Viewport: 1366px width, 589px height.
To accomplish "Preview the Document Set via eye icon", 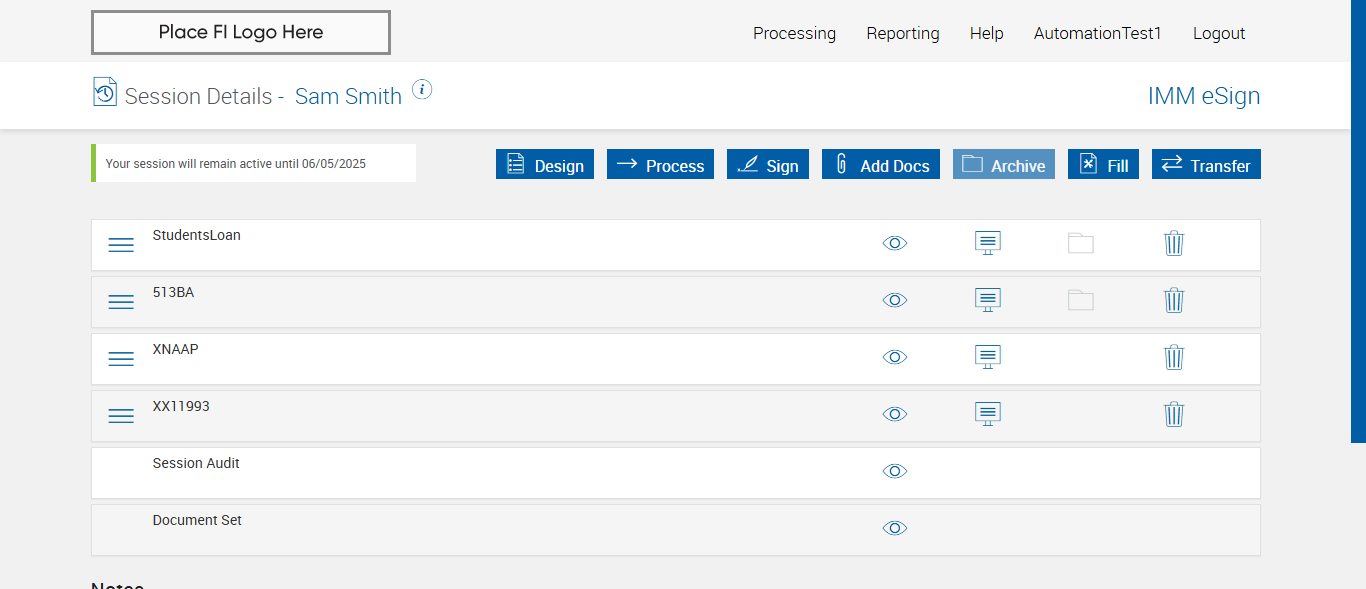I will [x=895, y=528].
